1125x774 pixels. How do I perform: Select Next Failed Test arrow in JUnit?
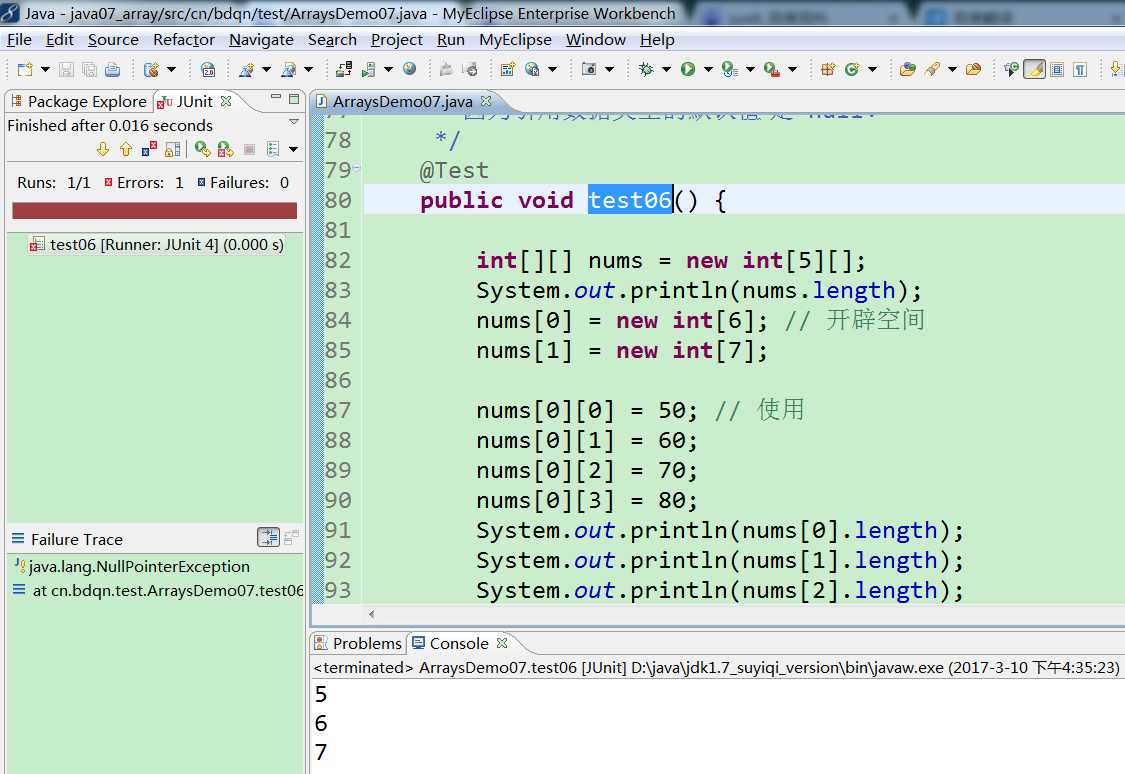pyautogui.click(x=103, y=149)
